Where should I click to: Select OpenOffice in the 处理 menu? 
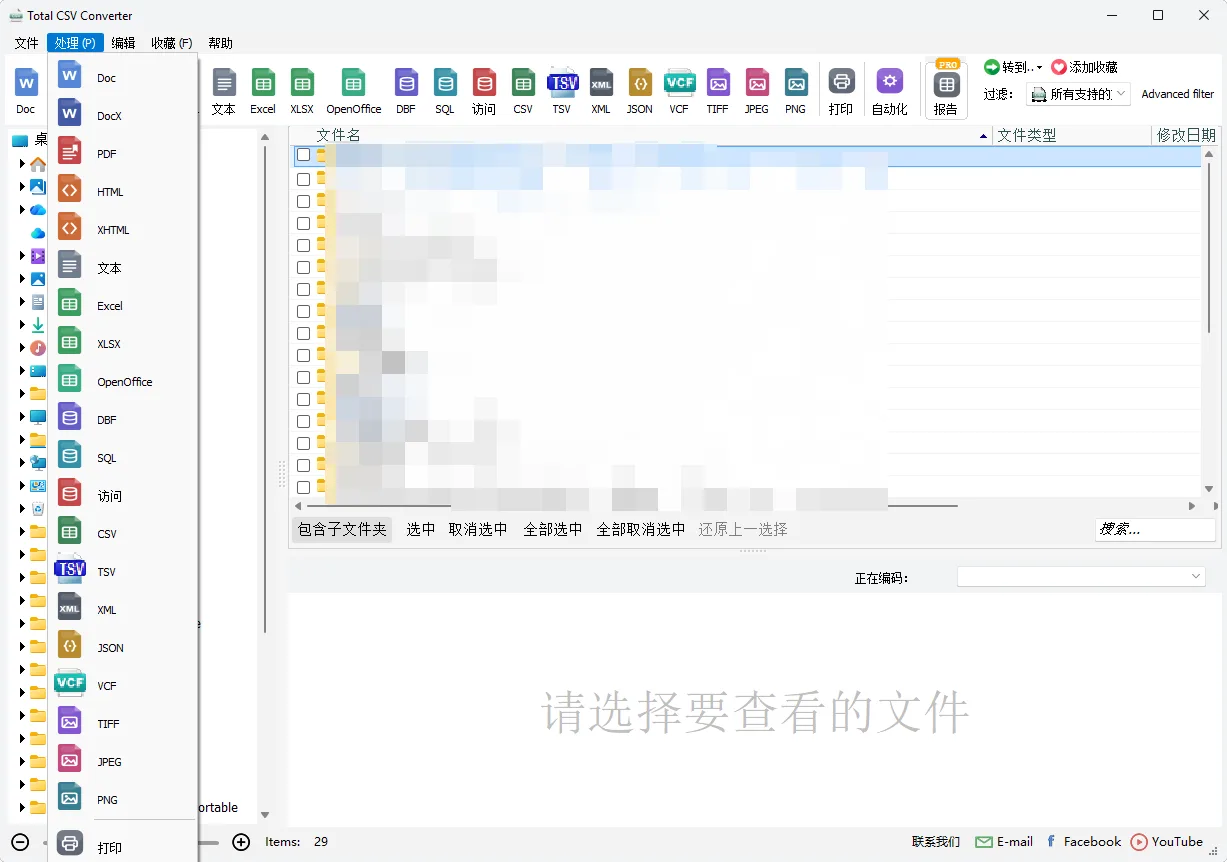click(123, 382)
